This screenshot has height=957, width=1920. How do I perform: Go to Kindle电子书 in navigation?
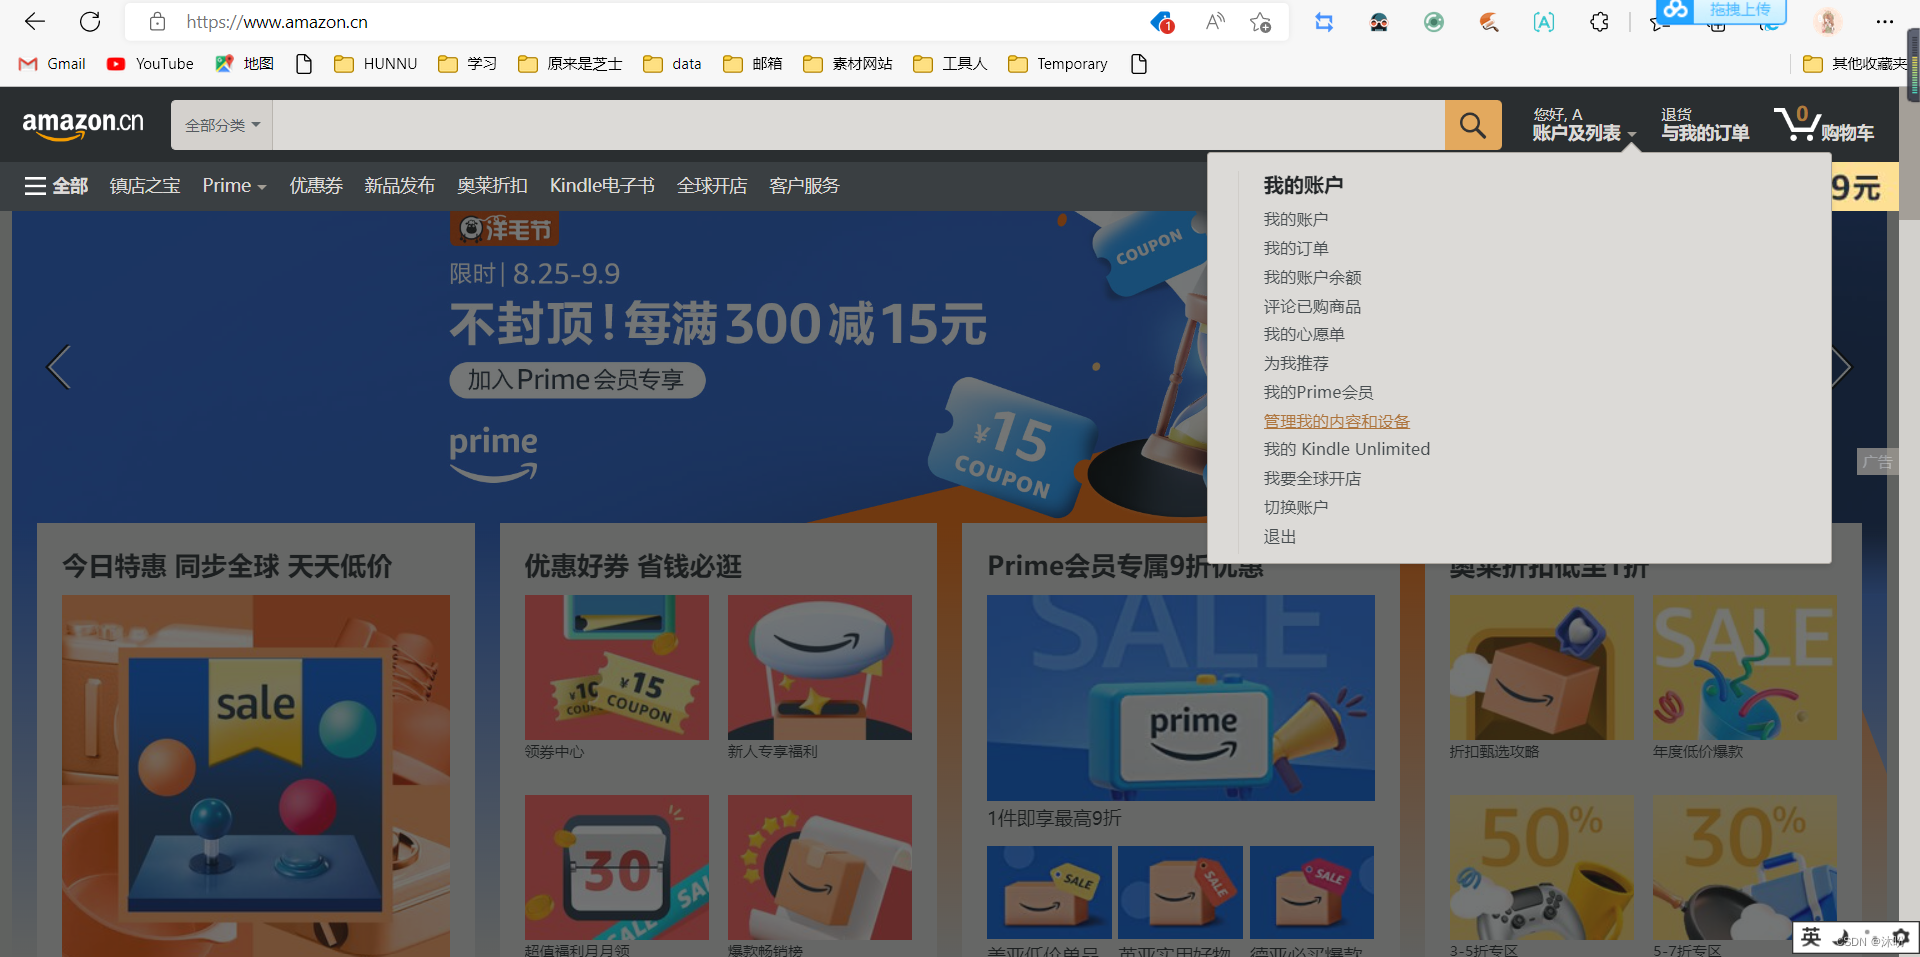(x=602, y=186)
